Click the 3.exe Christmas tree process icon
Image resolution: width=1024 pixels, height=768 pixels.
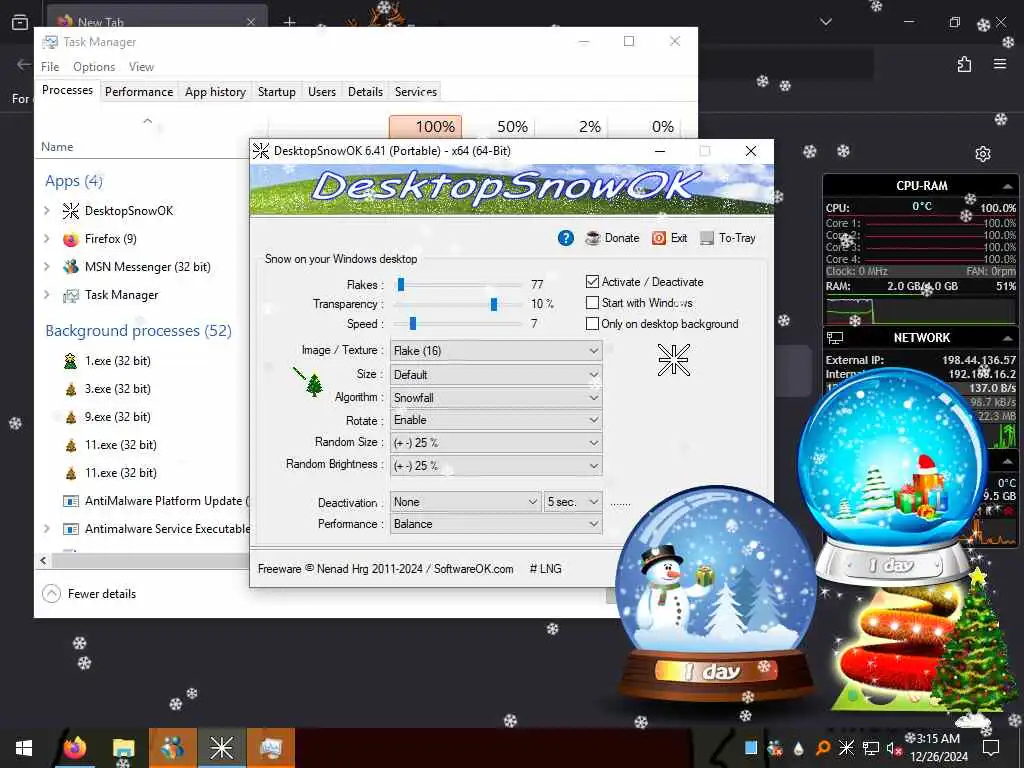point(71,389)
